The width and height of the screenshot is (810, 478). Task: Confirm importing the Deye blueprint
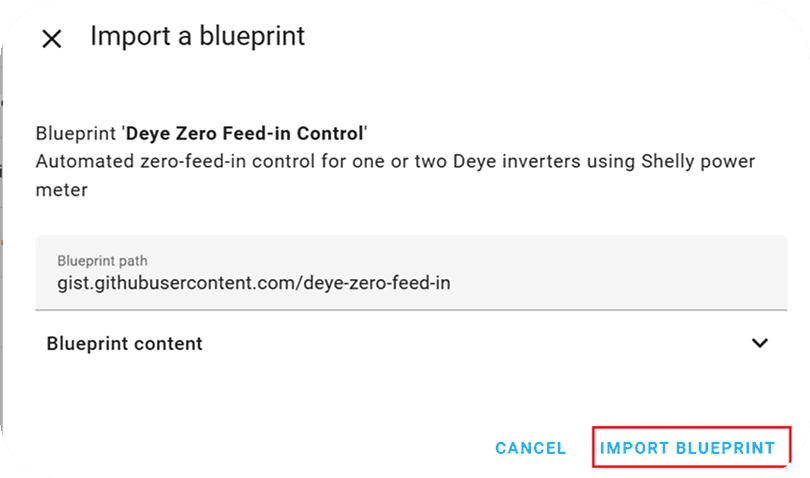(x=688, y=448)
